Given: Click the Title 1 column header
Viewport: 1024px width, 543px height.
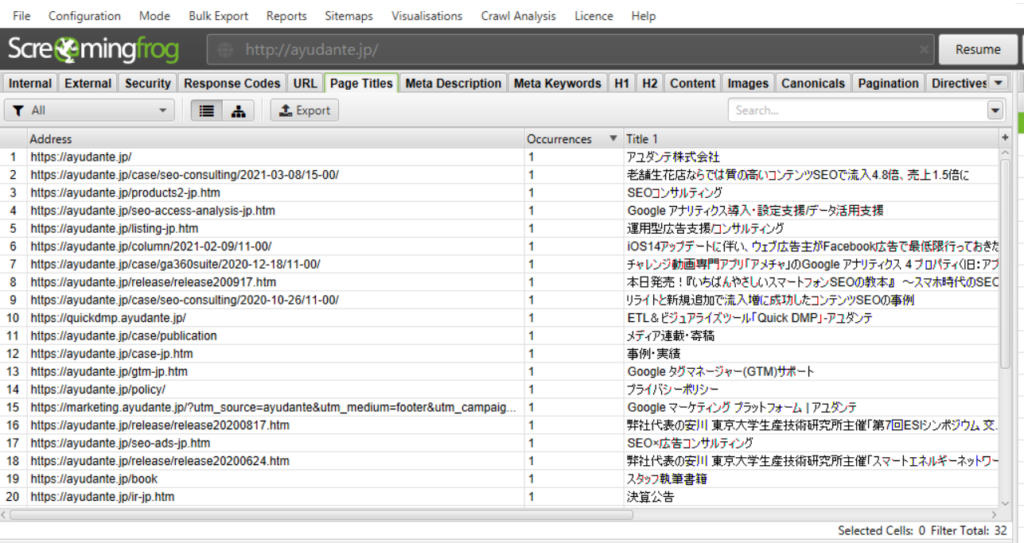Looking at the screenshot, I should click(x=812, y=139).
